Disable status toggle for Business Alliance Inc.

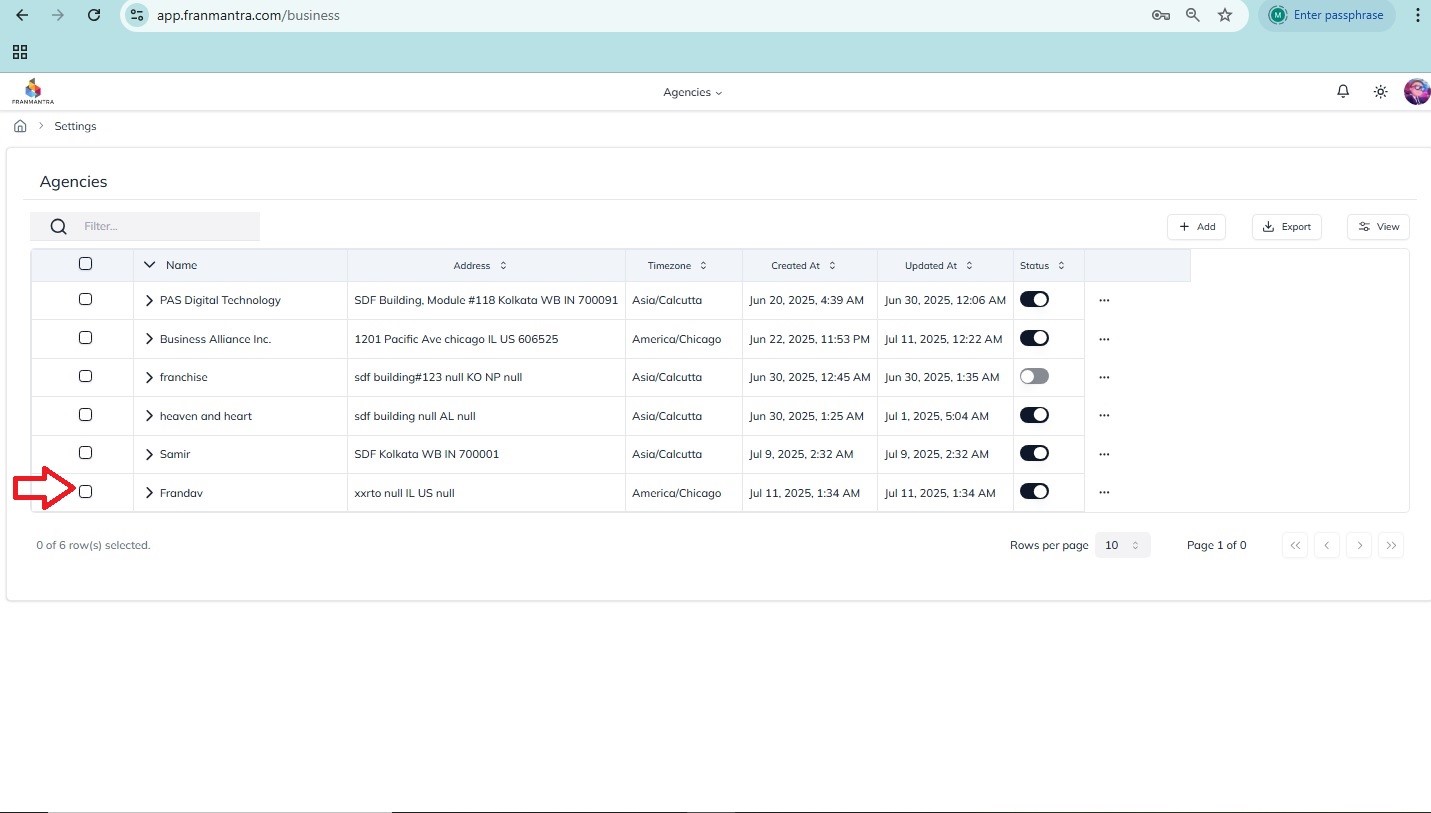click(1034, 338)
